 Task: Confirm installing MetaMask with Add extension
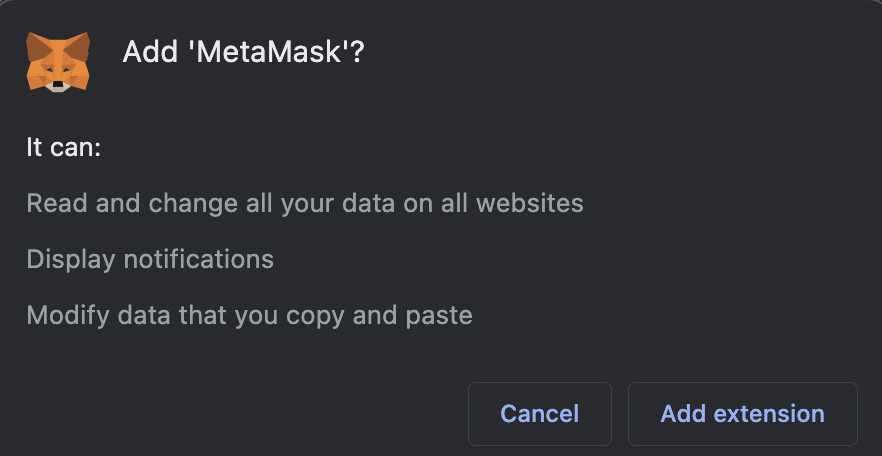pos(742,413)
